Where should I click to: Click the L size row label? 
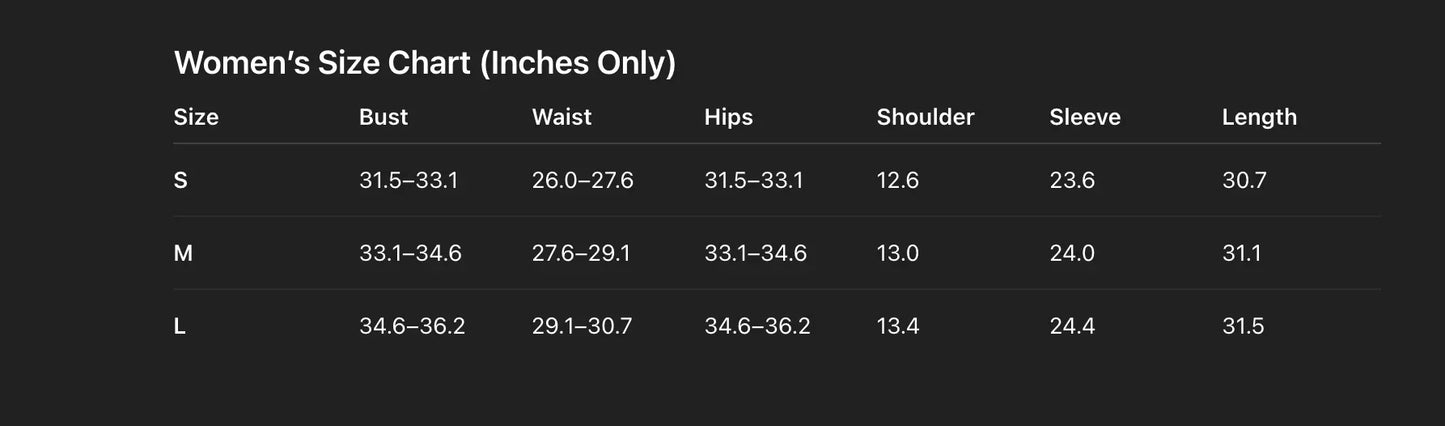[x=180, y=327]
